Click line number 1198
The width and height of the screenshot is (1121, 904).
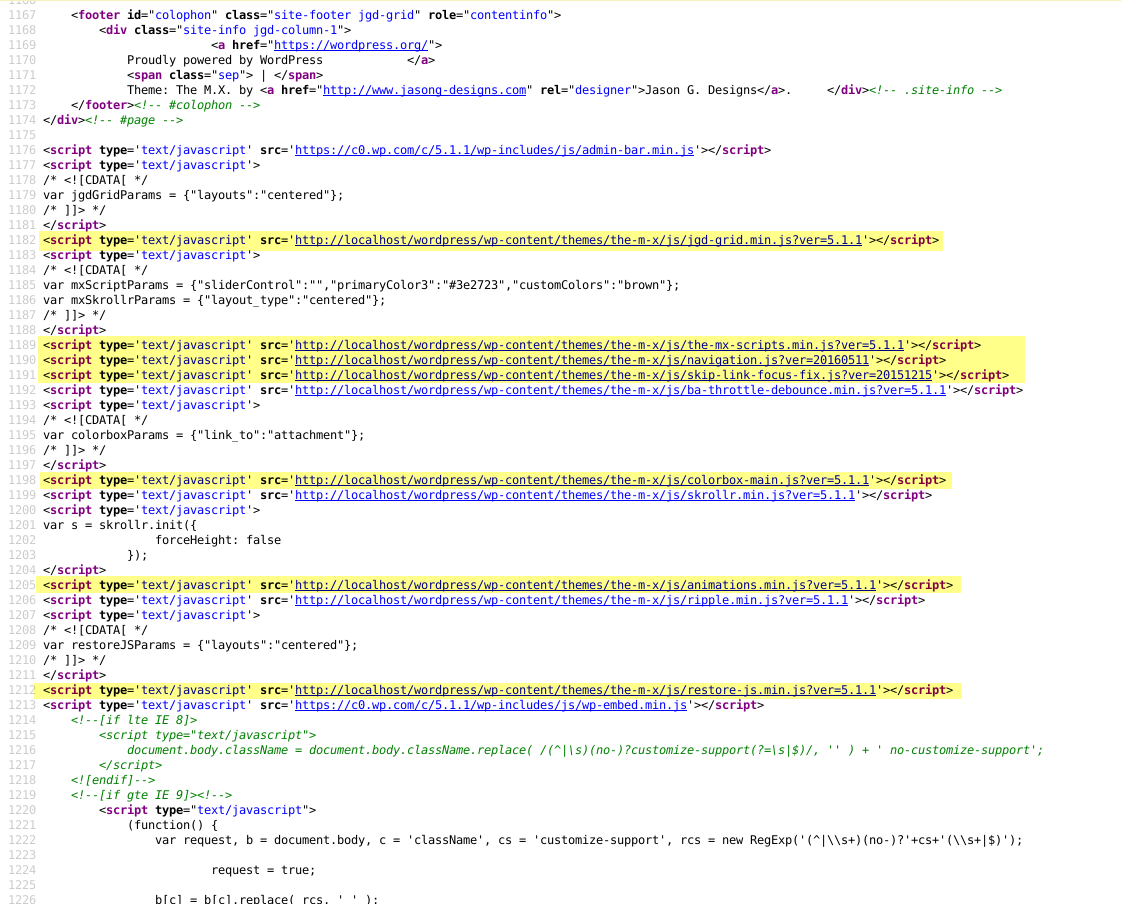pos(22,481)
